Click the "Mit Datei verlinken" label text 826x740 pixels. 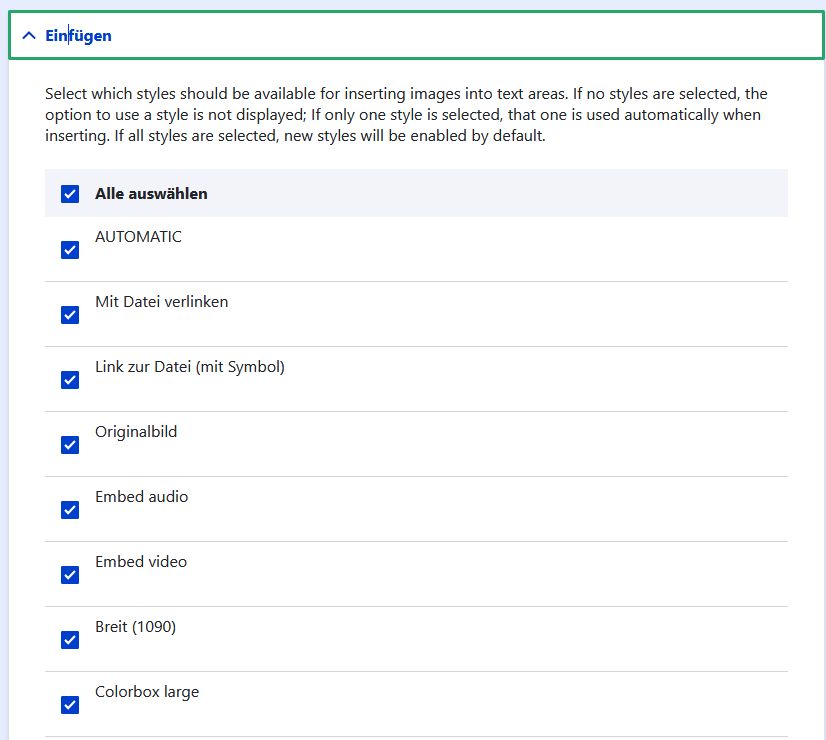[x=161, y=301]
